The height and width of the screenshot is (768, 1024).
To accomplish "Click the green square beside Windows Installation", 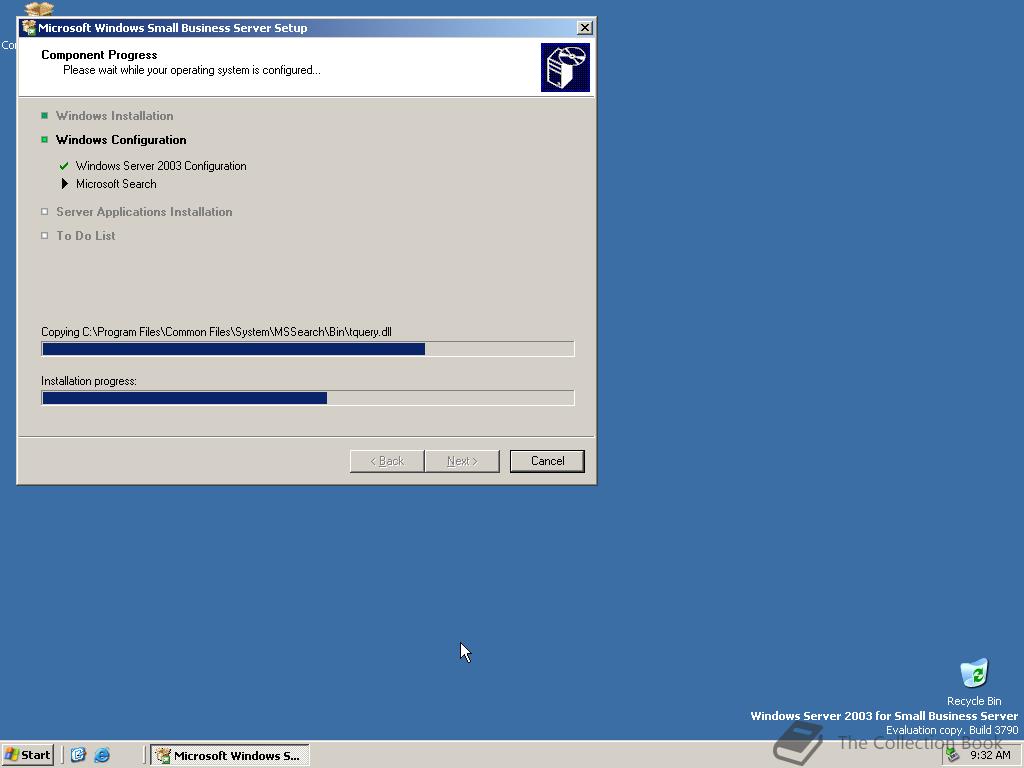I will tap(44, 116).
